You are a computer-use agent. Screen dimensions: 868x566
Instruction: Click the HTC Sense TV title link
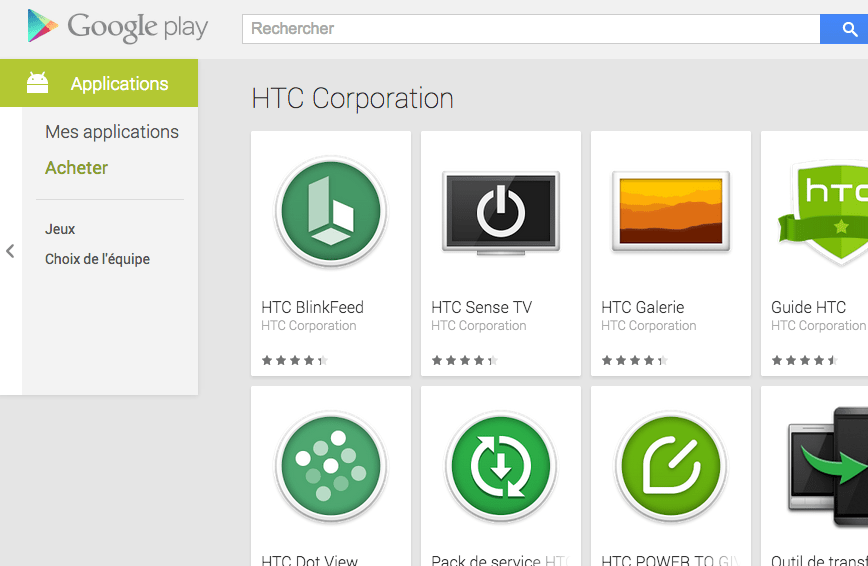click(482, 307)
